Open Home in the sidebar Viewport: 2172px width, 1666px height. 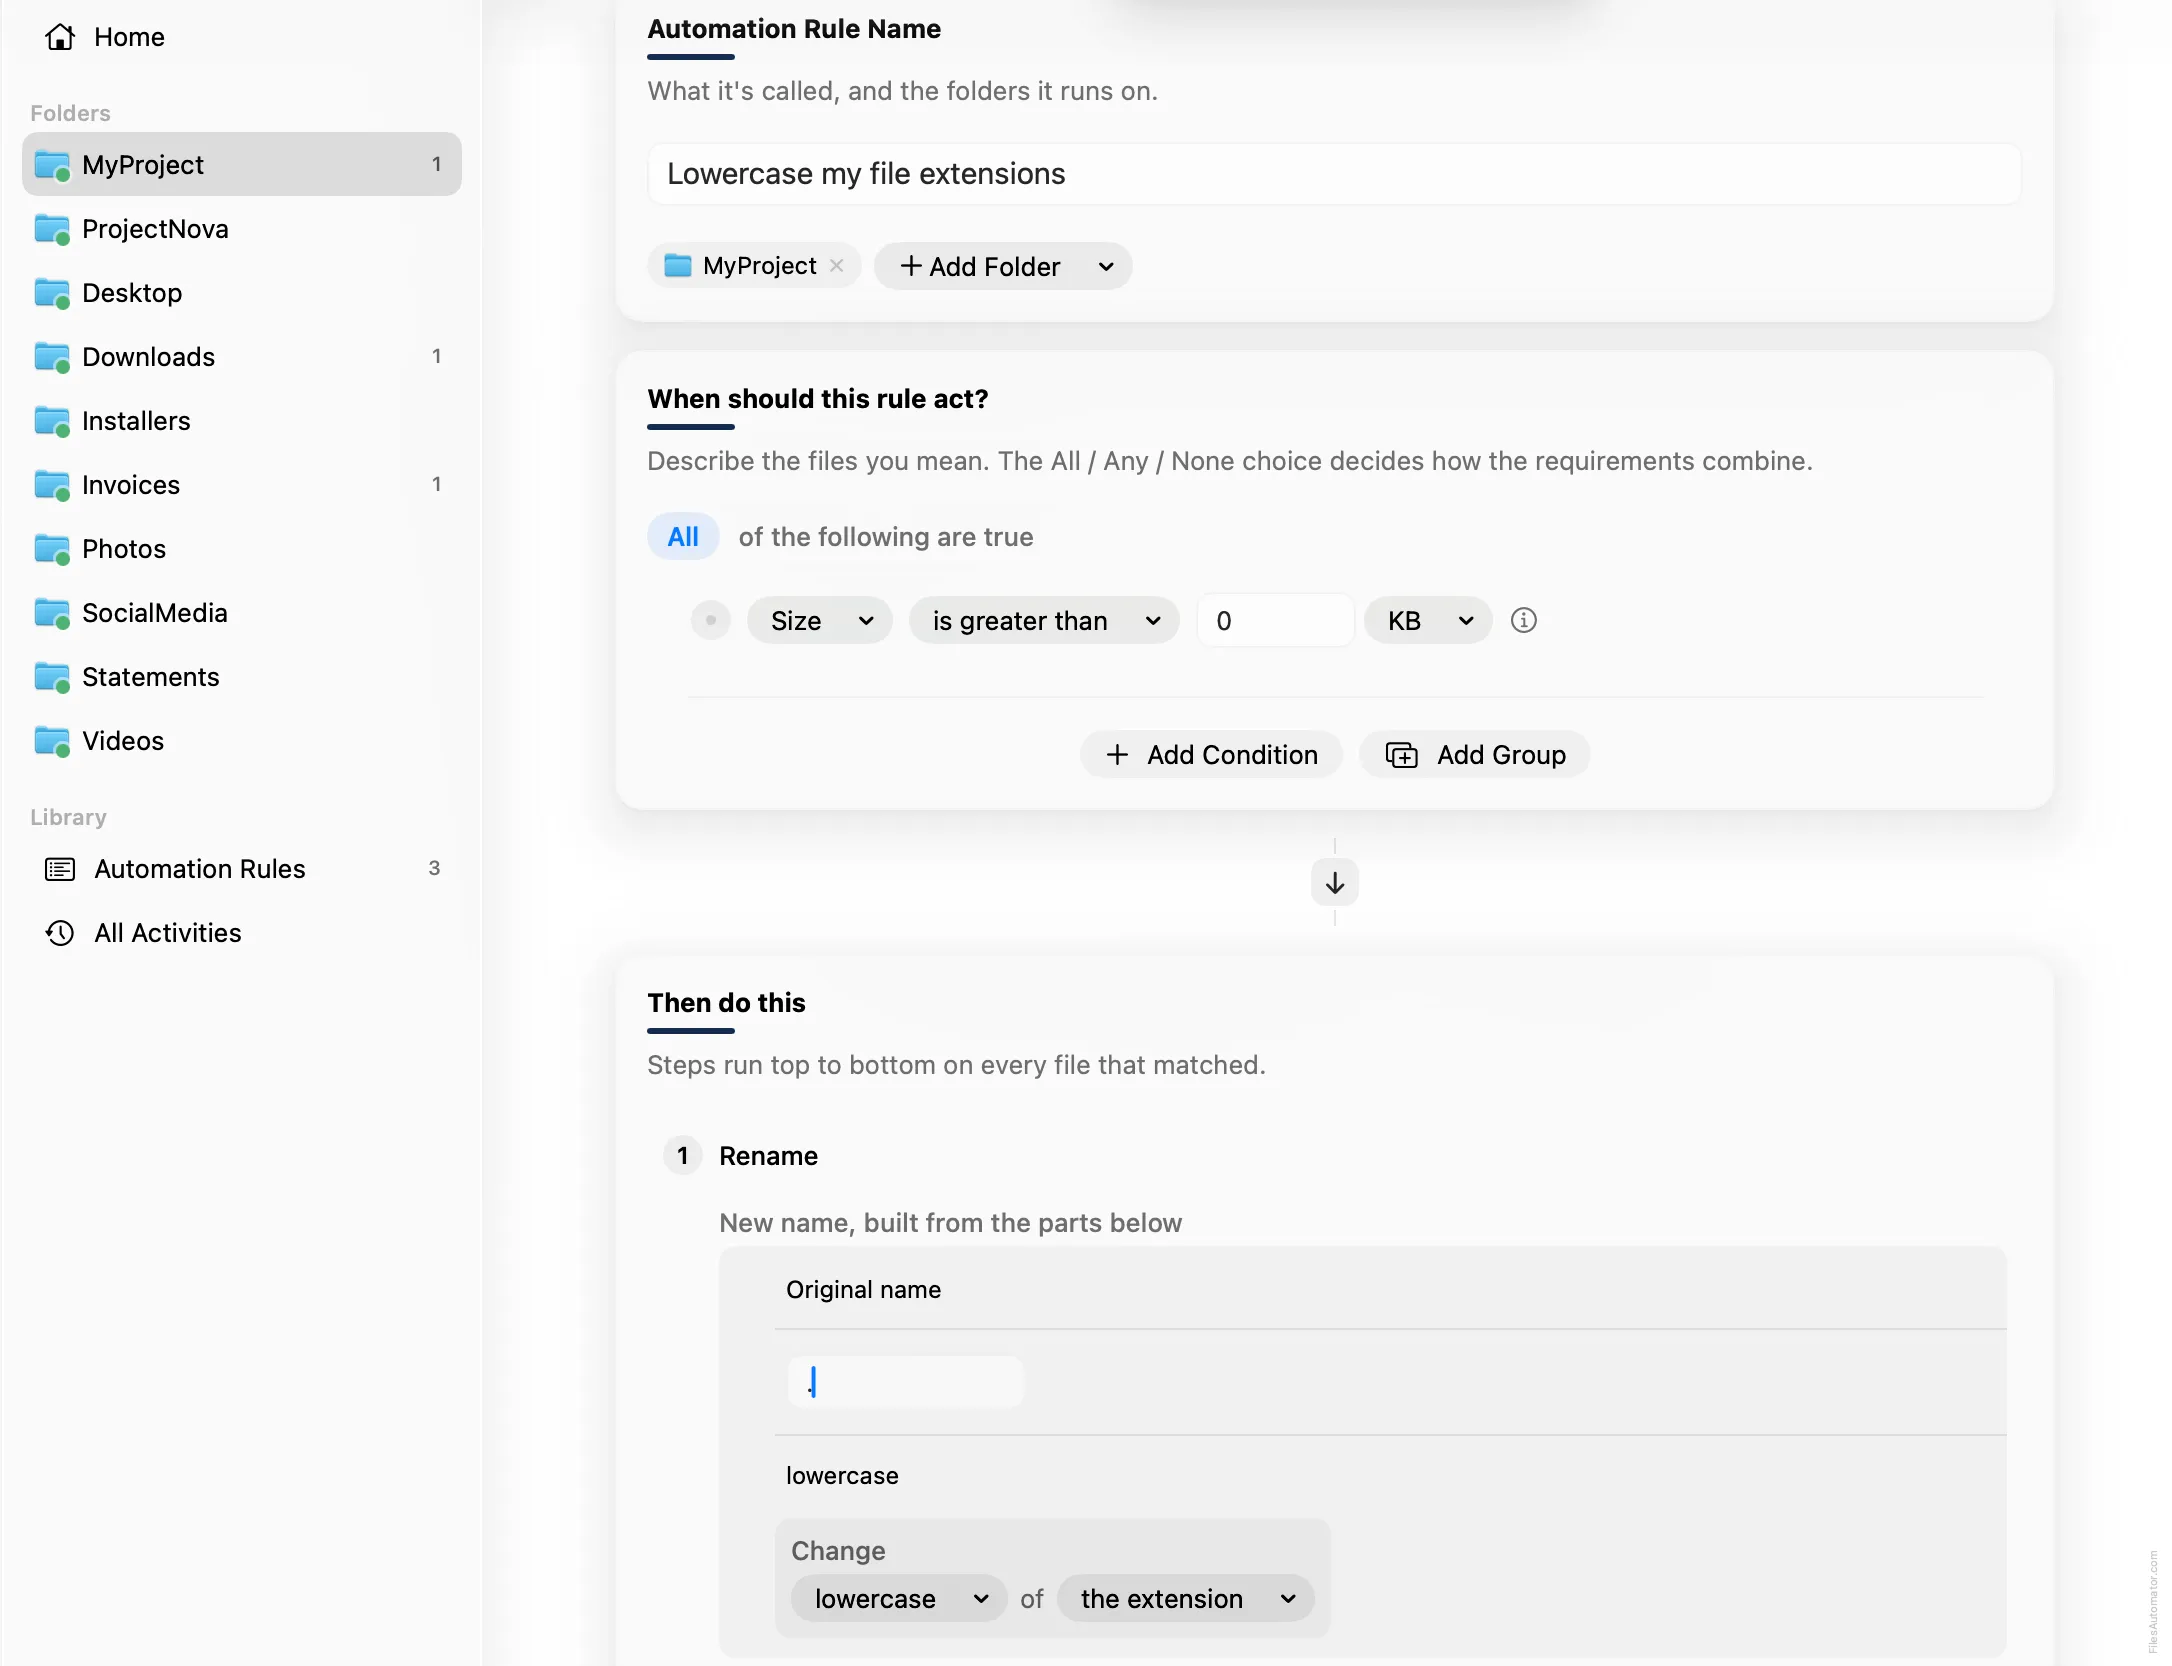104,37
